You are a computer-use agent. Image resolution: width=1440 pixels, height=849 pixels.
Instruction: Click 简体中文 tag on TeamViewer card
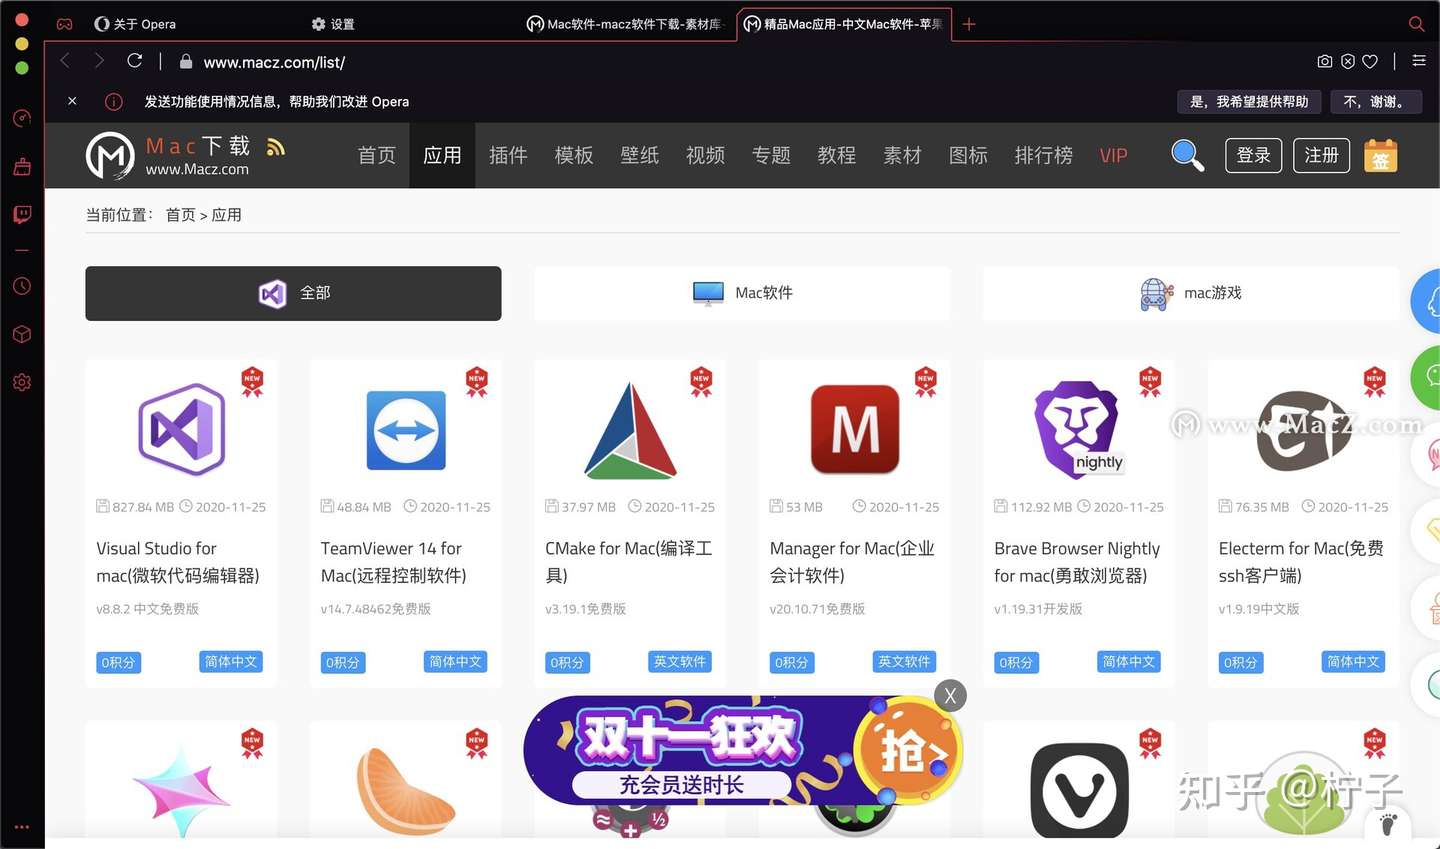pyautogui.click(x=455, y=662)
